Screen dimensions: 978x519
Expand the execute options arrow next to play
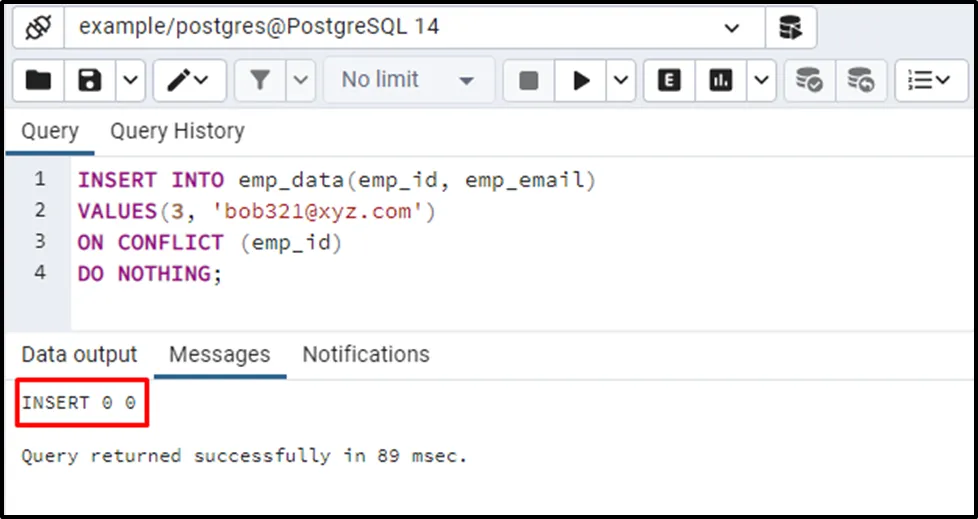pyautogui.click(x=620, y=80)
